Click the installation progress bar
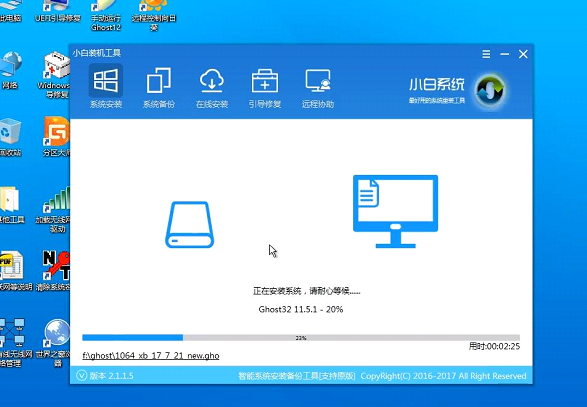The height and width of the screenshot is (407, 587). [301, 338]
